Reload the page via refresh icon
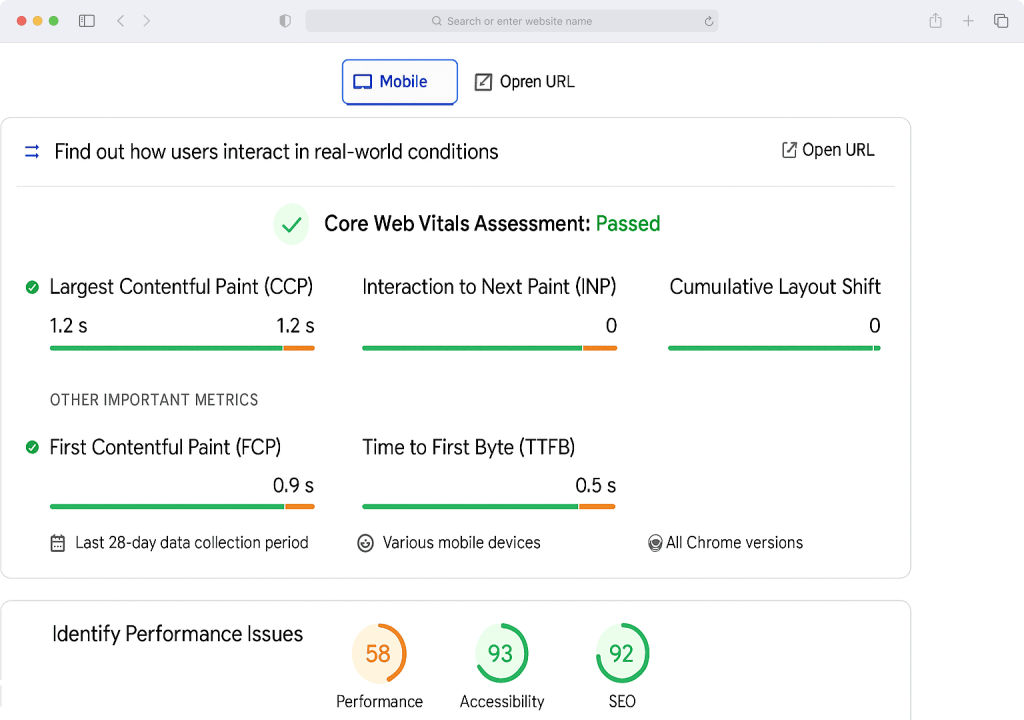The width and height of the screenshot is (1024, 720). coord(709,21)
